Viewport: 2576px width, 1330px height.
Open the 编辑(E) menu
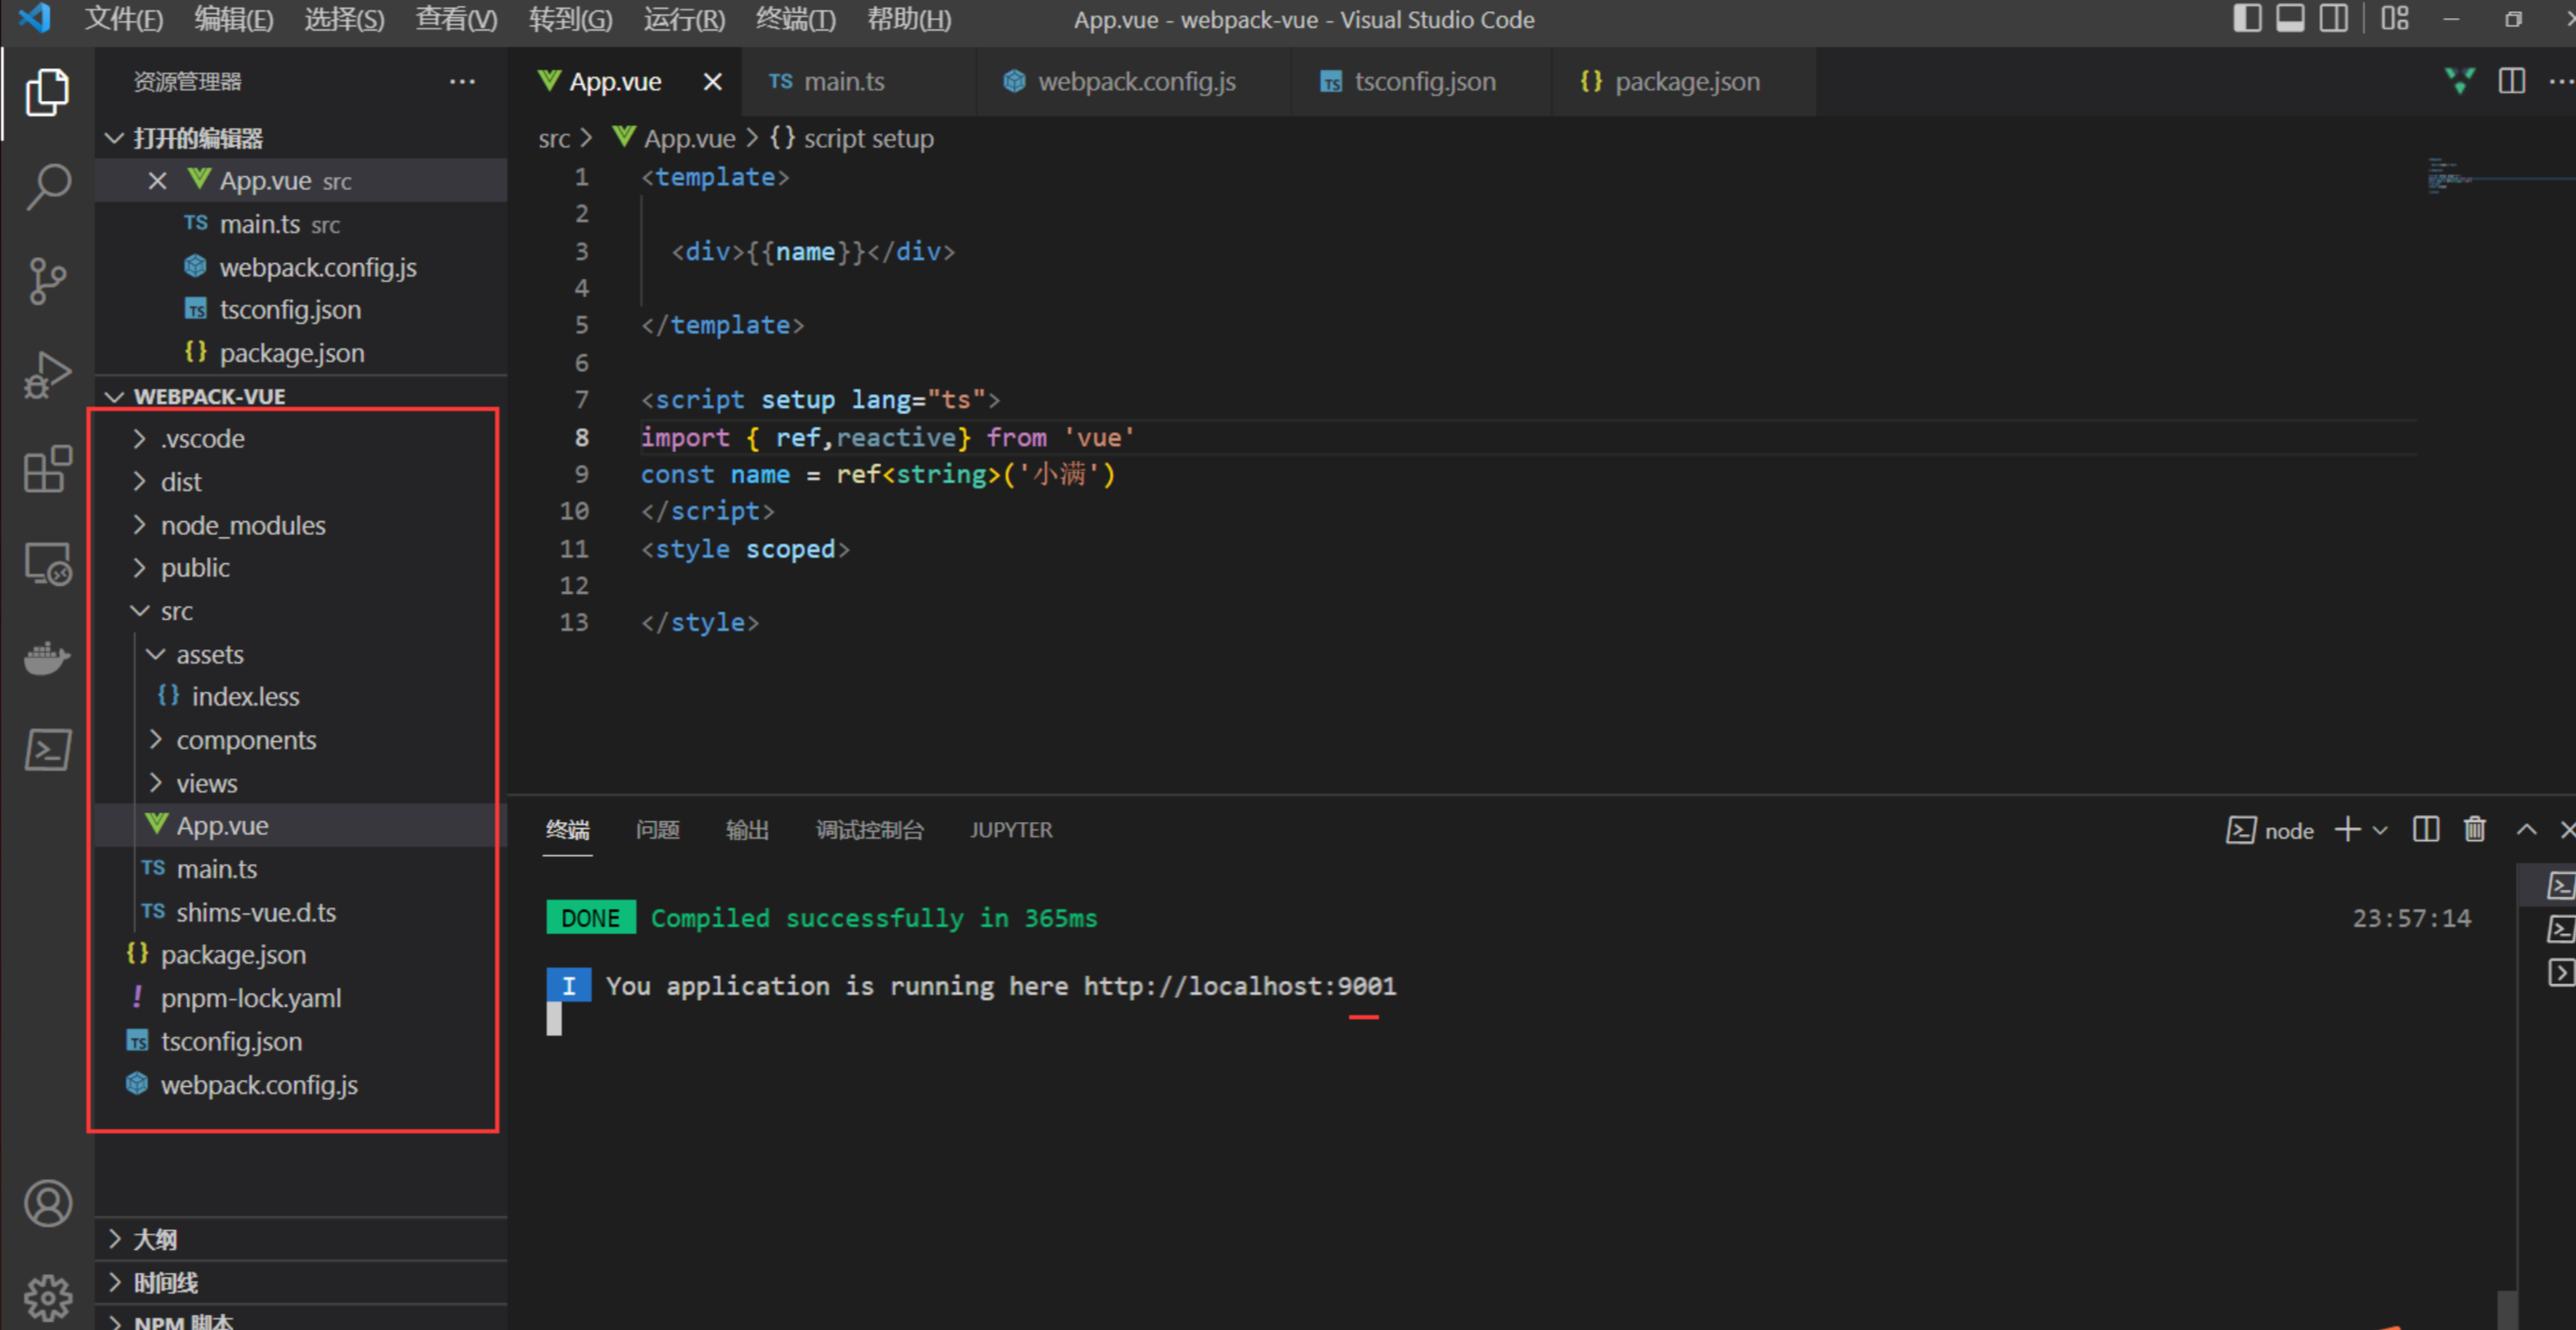point(234,19)
